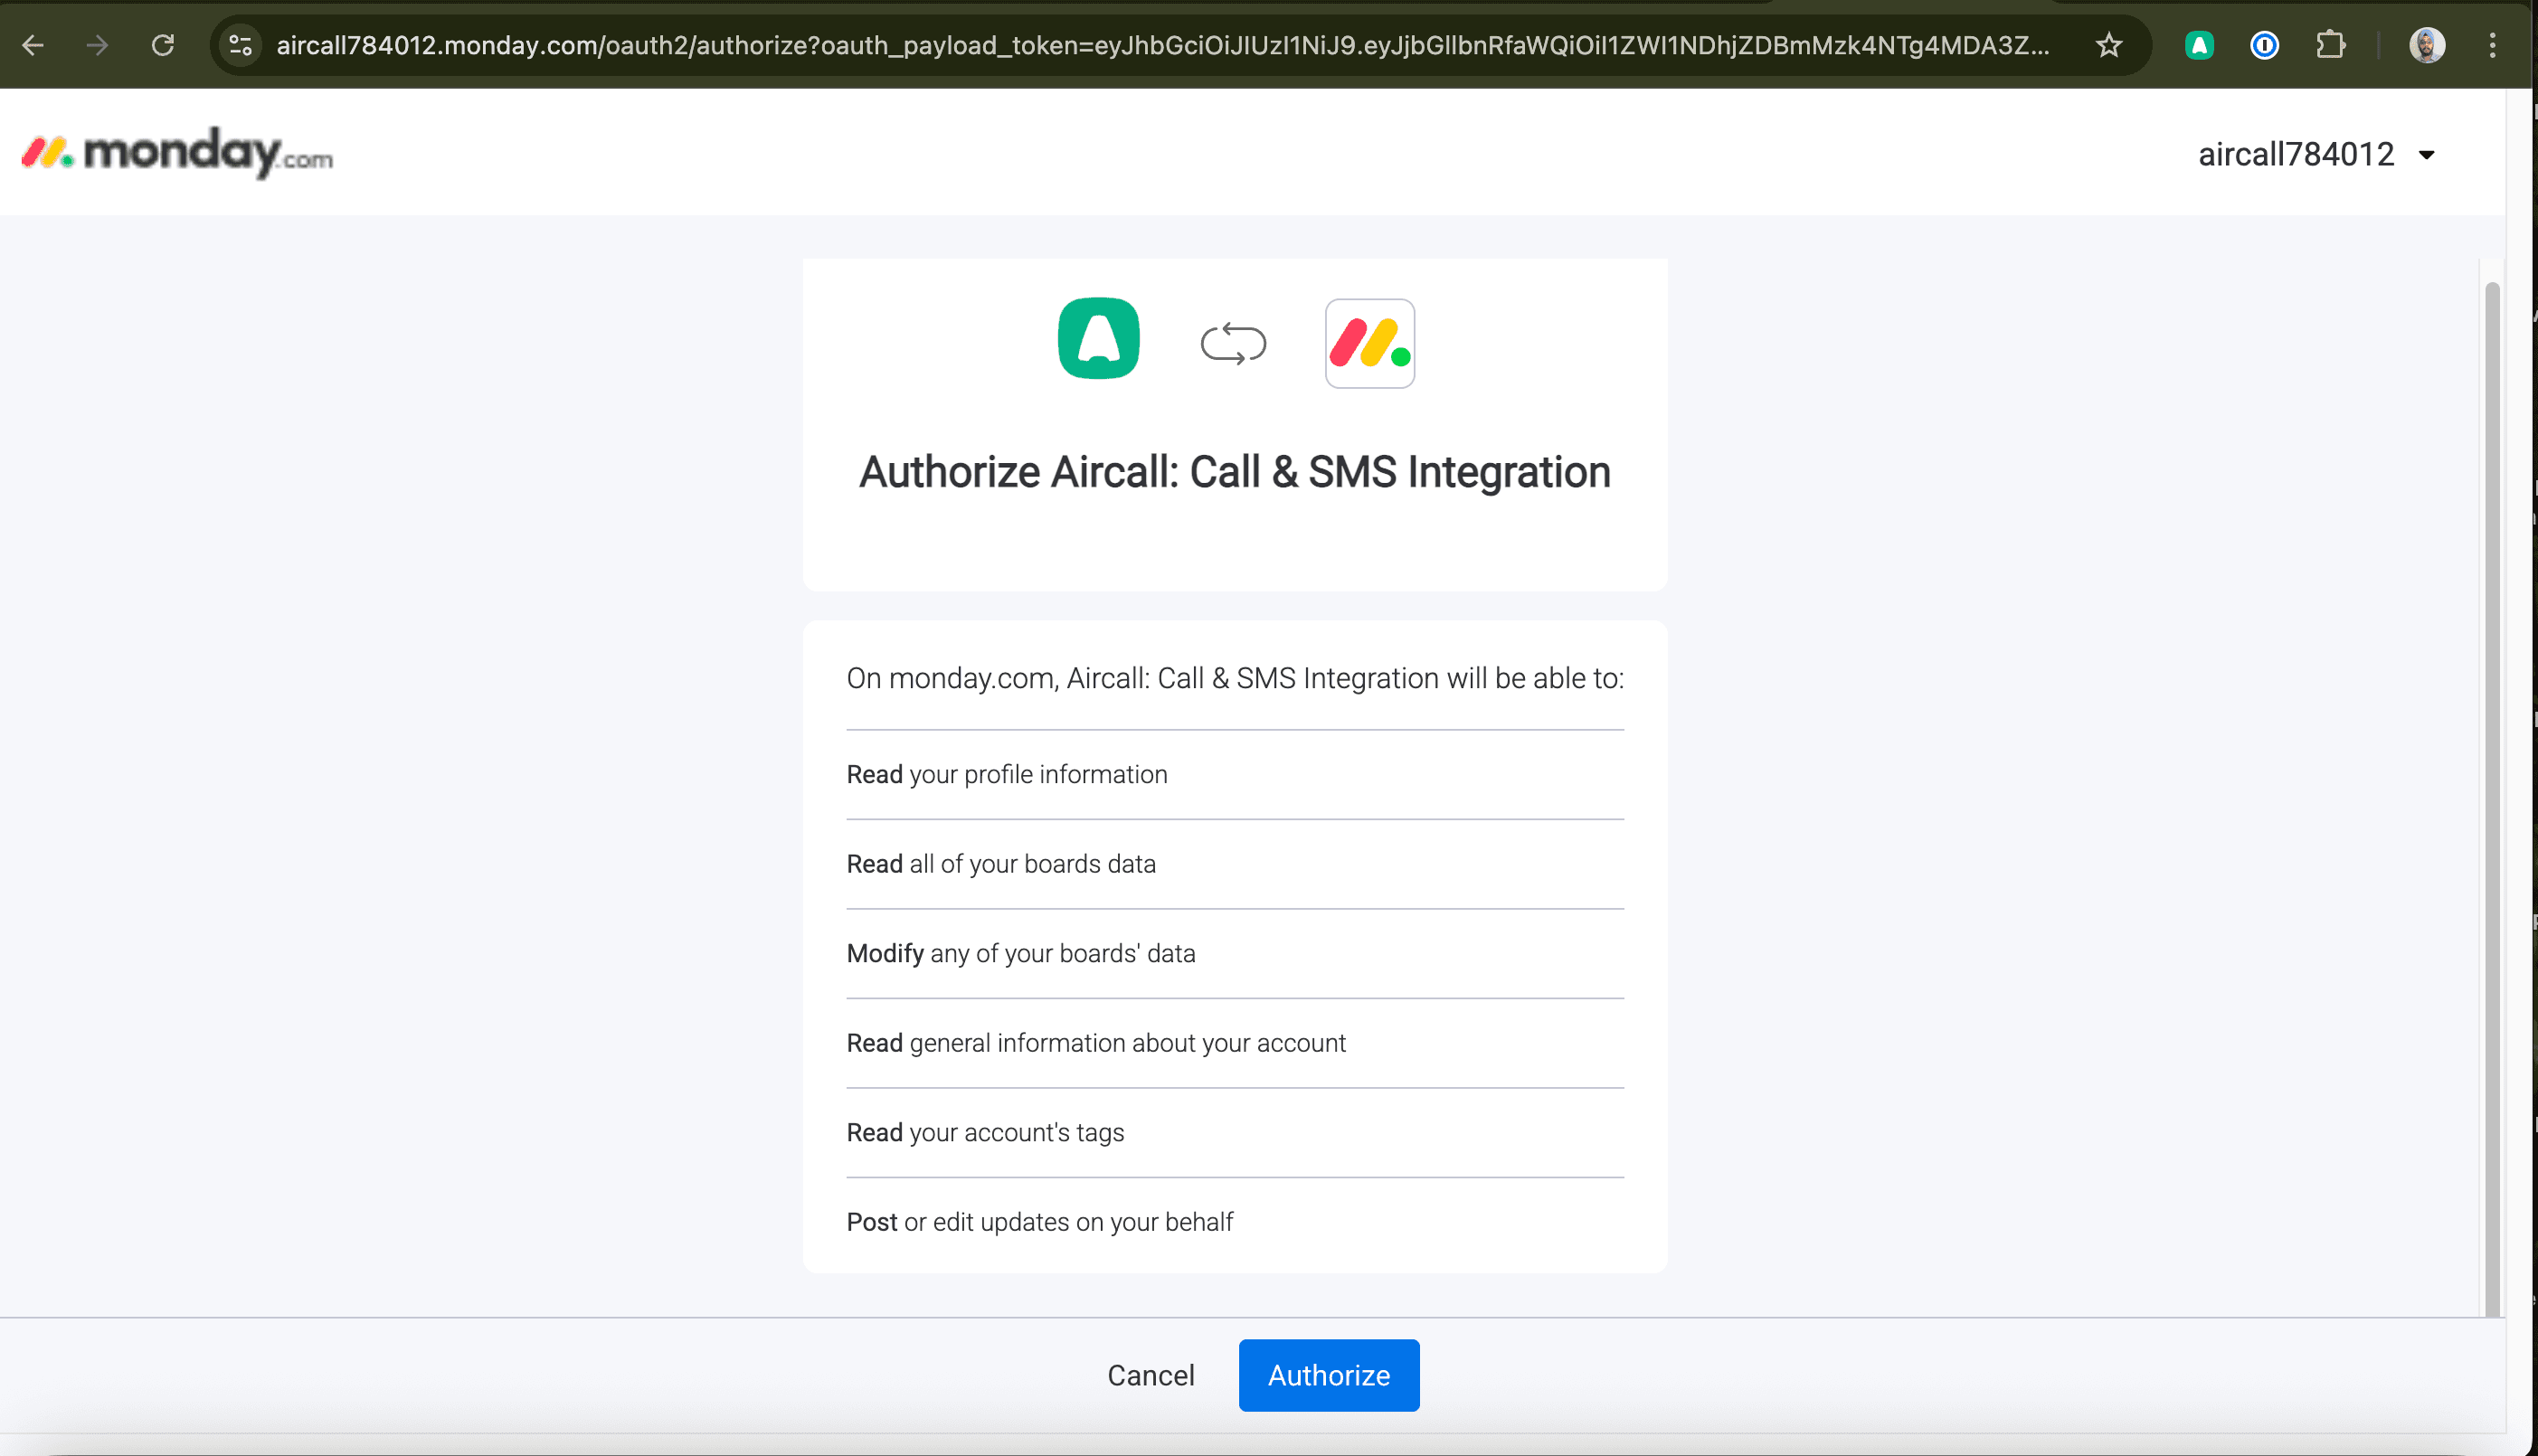The width and height of the screenshot is (2538, 1456).
Task: Reload the current page
Action: [163, 45]
